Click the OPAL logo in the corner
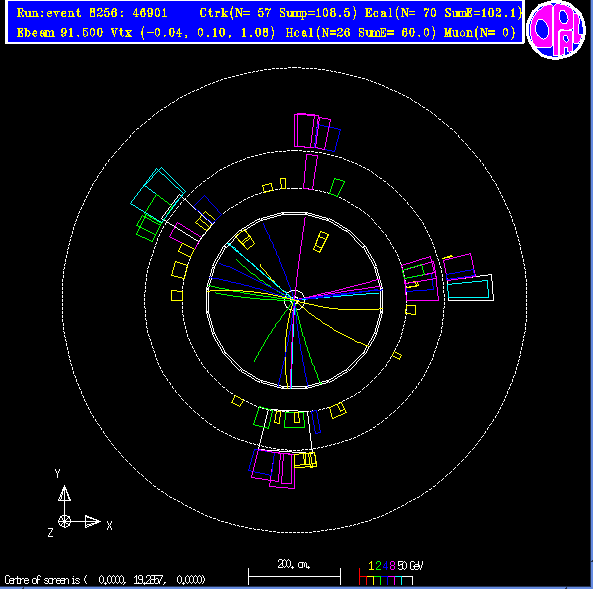 click(x=555, y=30)
